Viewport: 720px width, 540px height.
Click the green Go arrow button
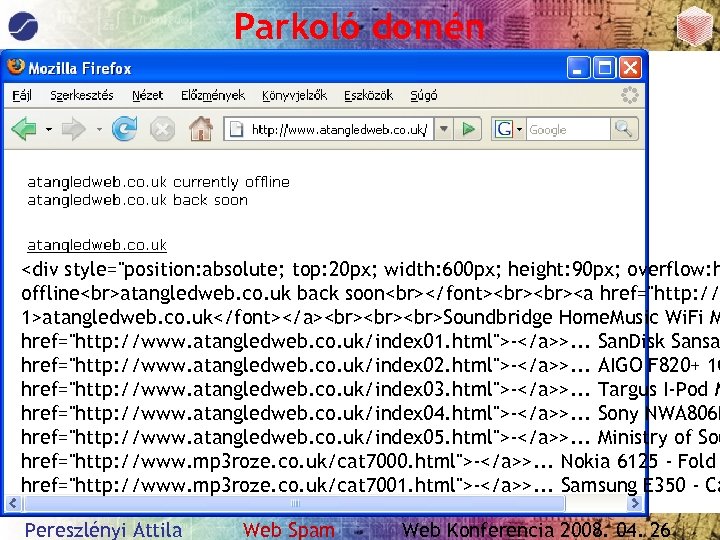(x=468, y=129)
